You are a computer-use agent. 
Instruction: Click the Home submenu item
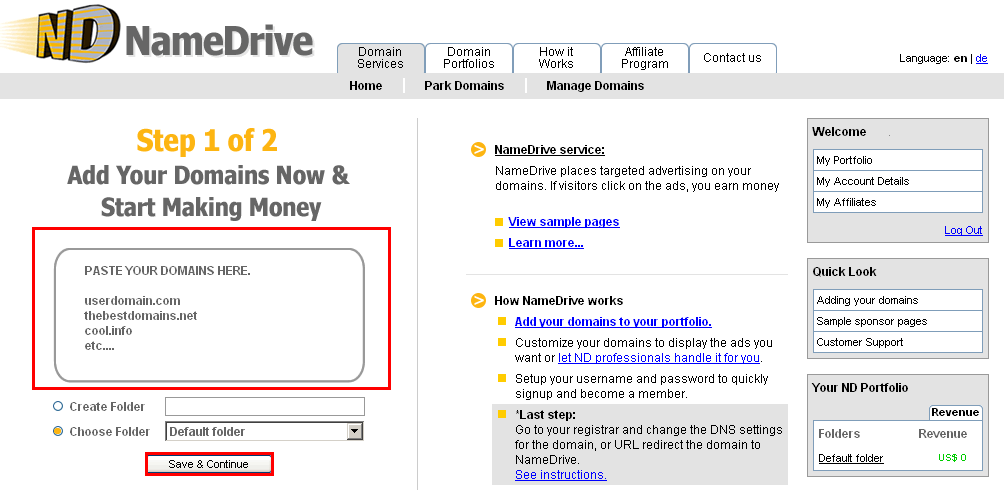pos(366,86)
